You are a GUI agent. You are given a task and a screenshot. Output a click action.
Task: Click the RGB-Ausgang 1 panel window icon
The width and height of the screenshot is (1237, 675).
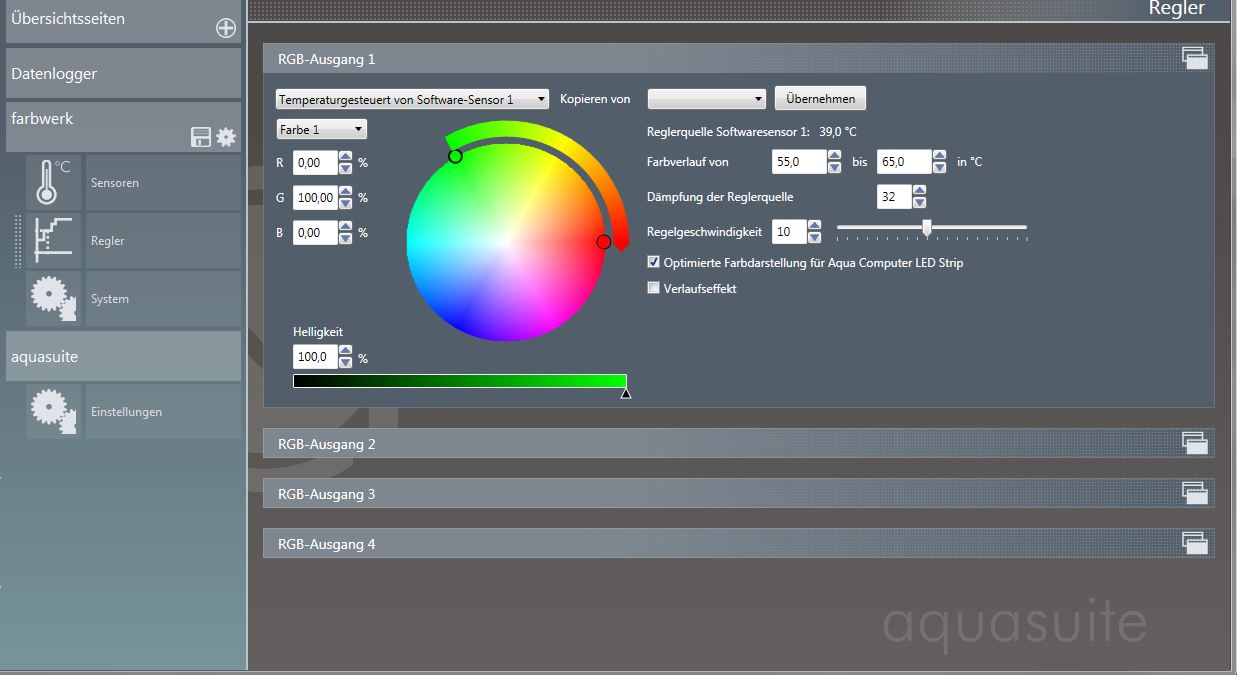point(1195,58)
